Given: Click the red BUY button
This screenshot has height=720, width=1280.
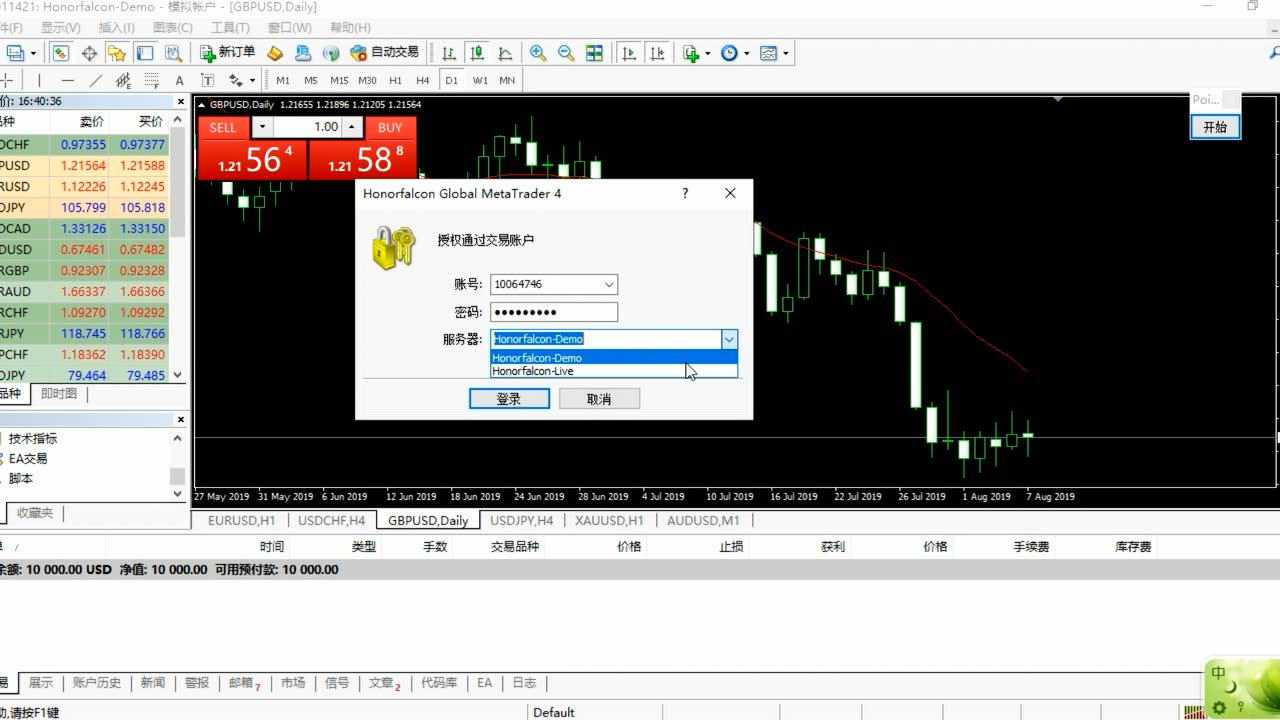Looking at the screenshot, I should pos(390,127).
